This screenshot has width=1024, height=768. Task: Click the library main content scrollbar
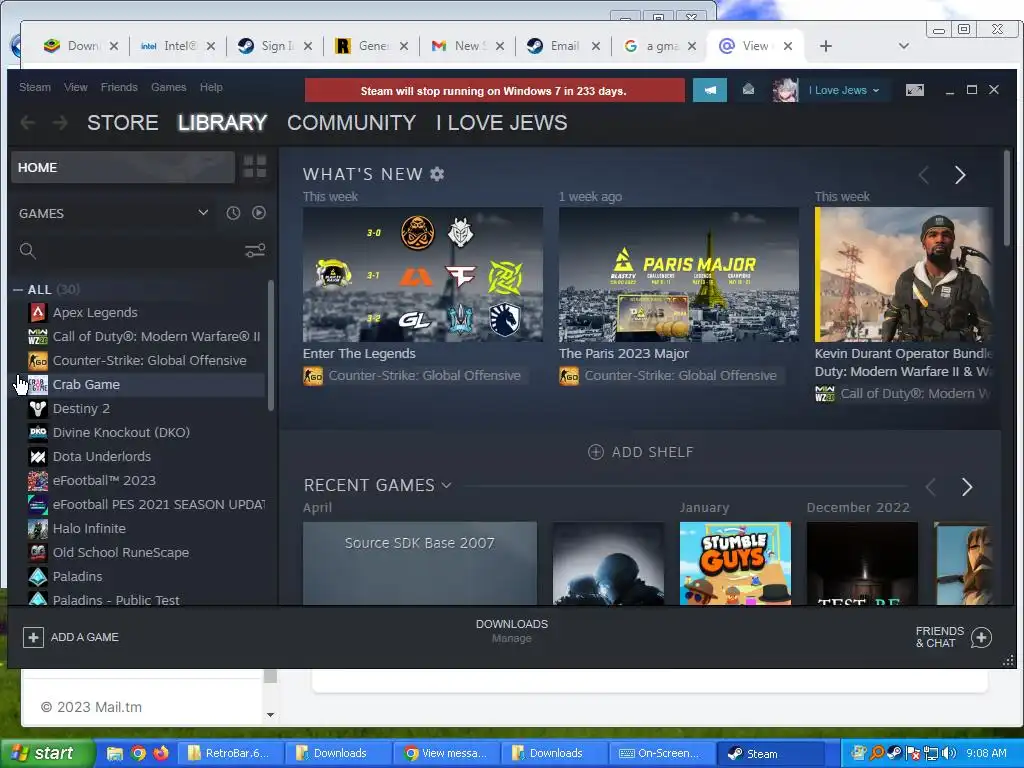(1007, 198)
